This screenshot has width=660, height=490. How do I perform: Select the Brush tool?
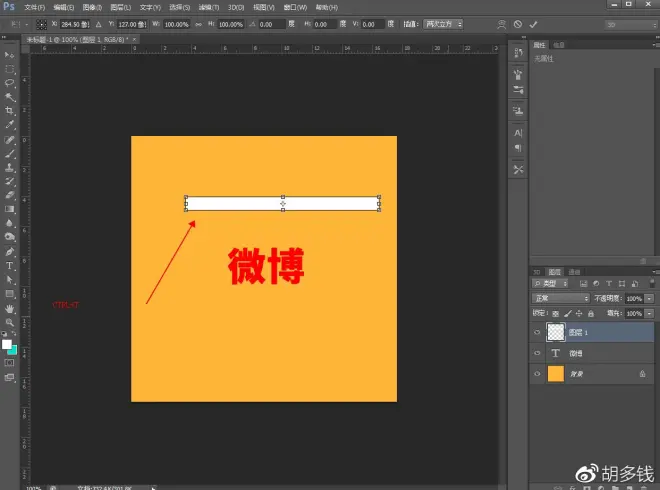click(9, 154)
